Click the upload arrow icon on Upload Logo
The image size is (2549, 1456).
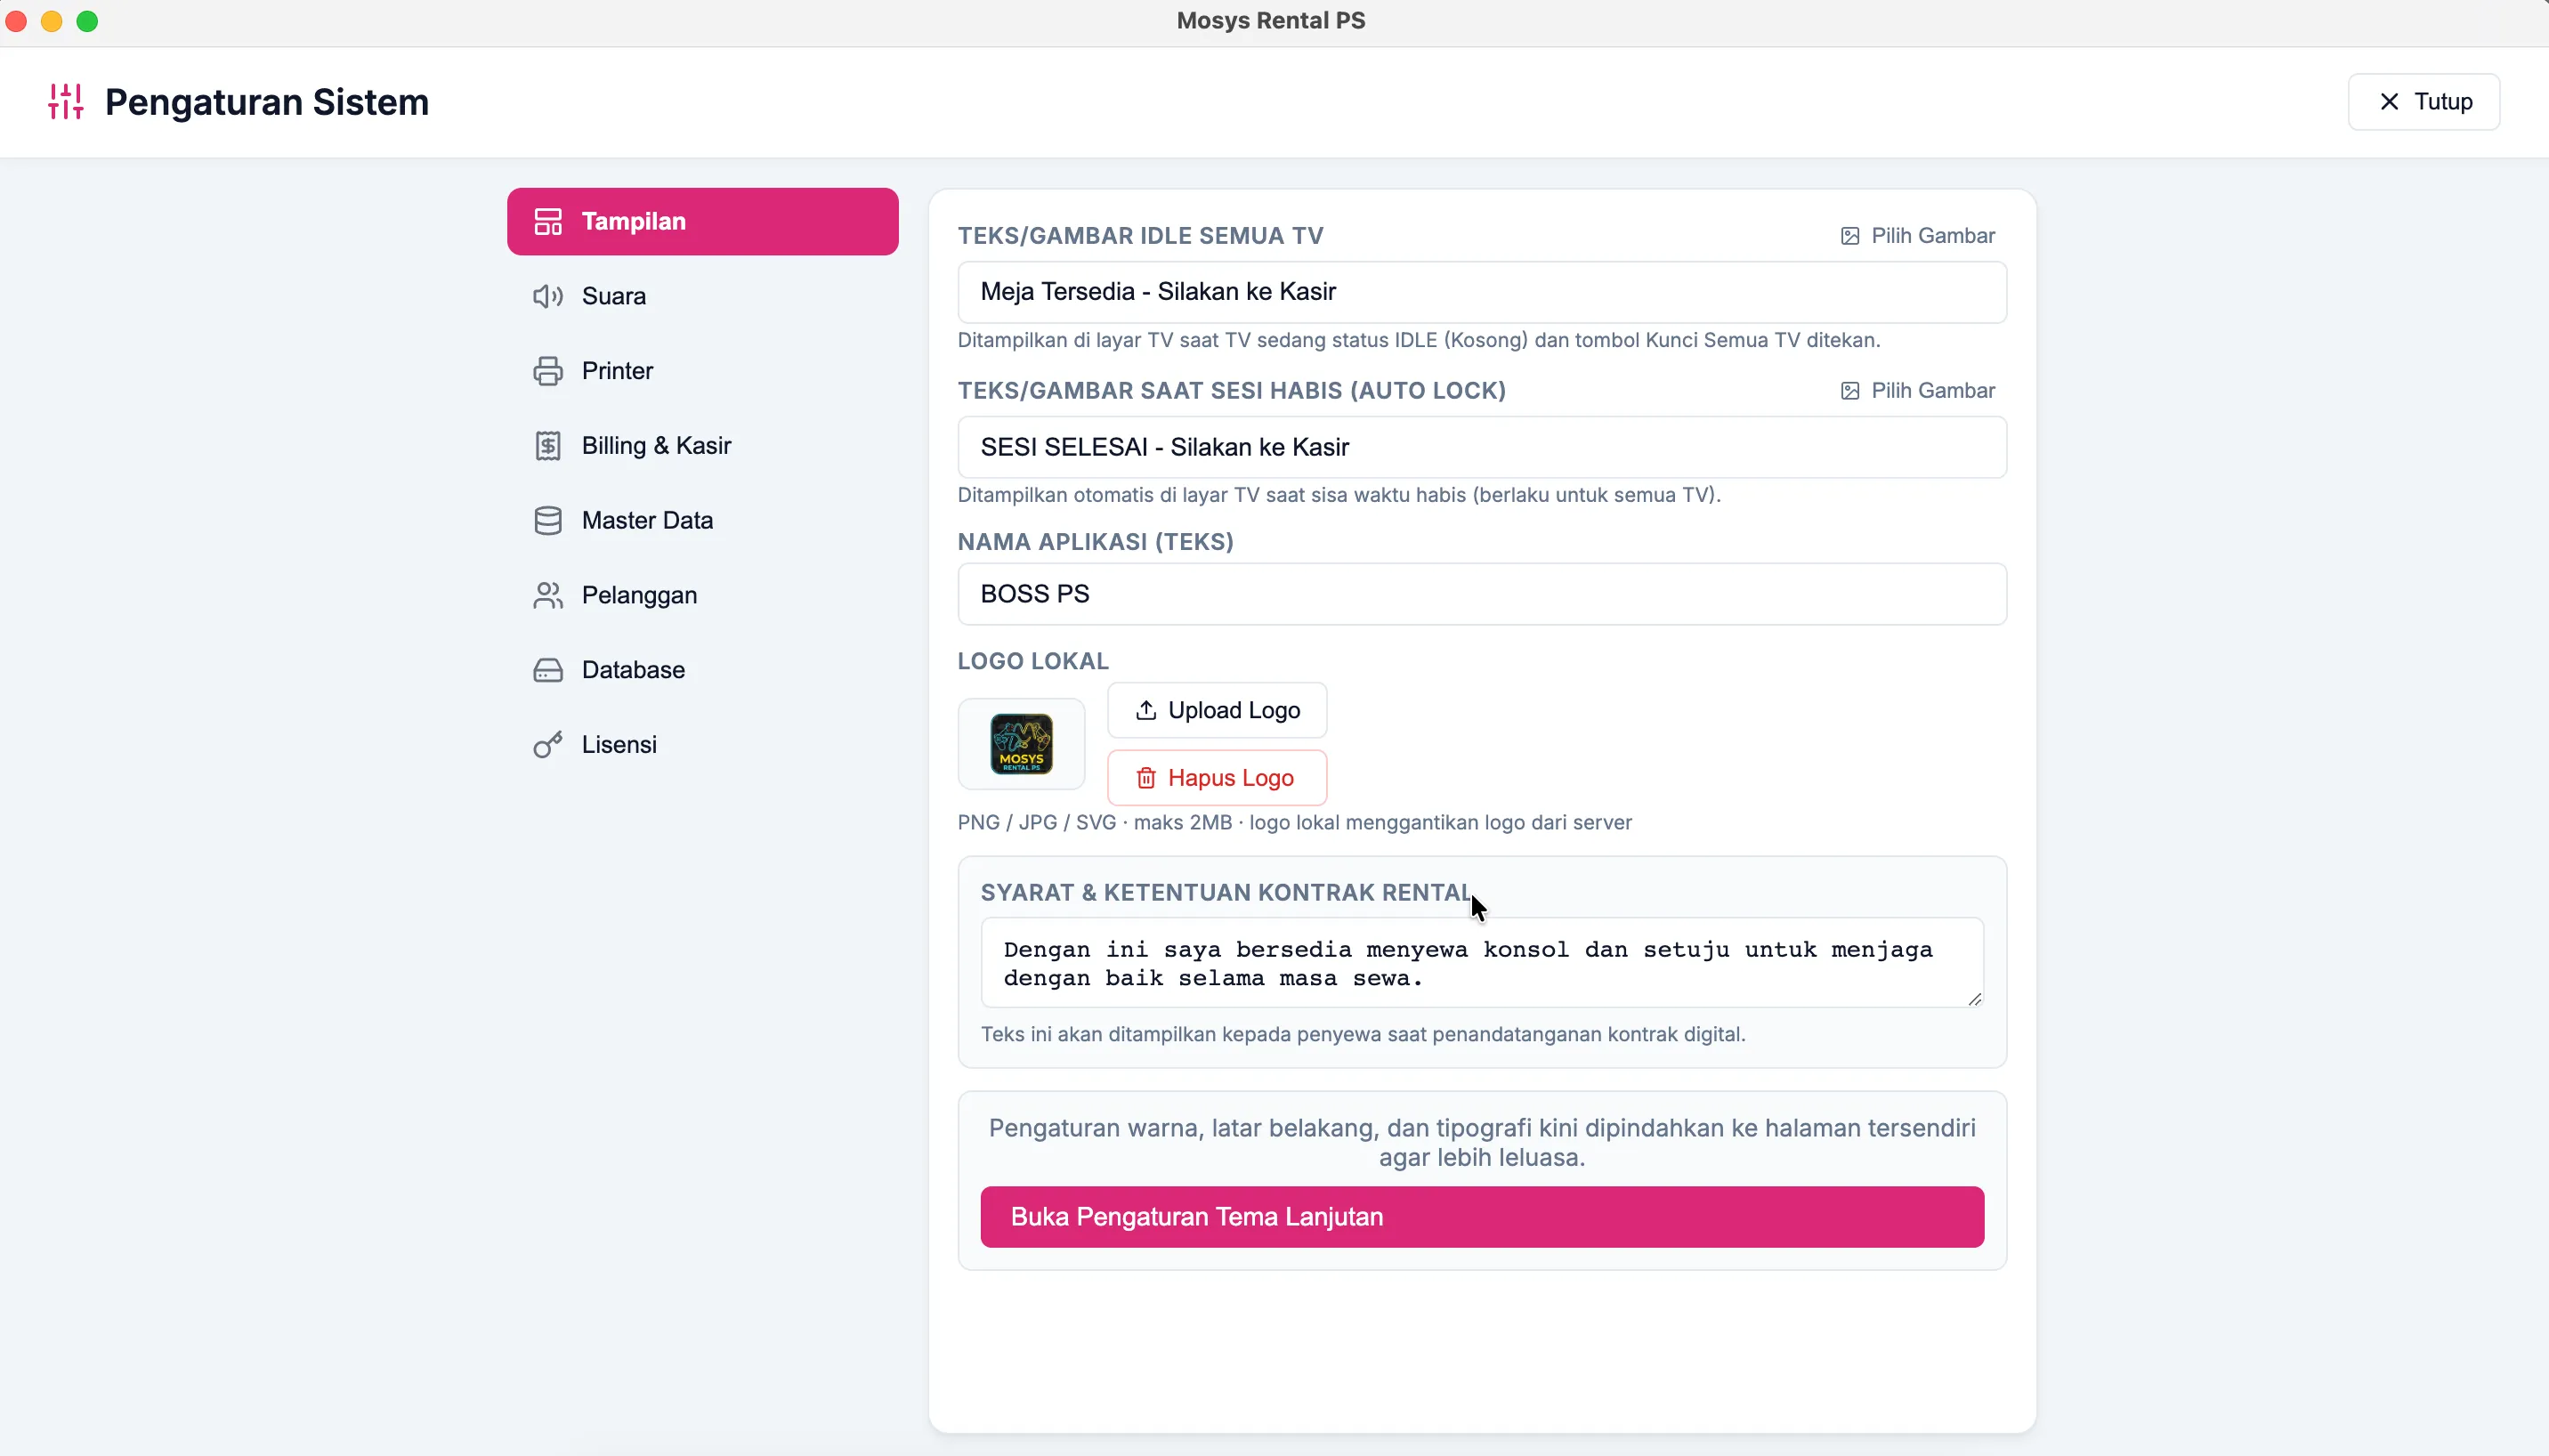click(x=1146, y=710)
